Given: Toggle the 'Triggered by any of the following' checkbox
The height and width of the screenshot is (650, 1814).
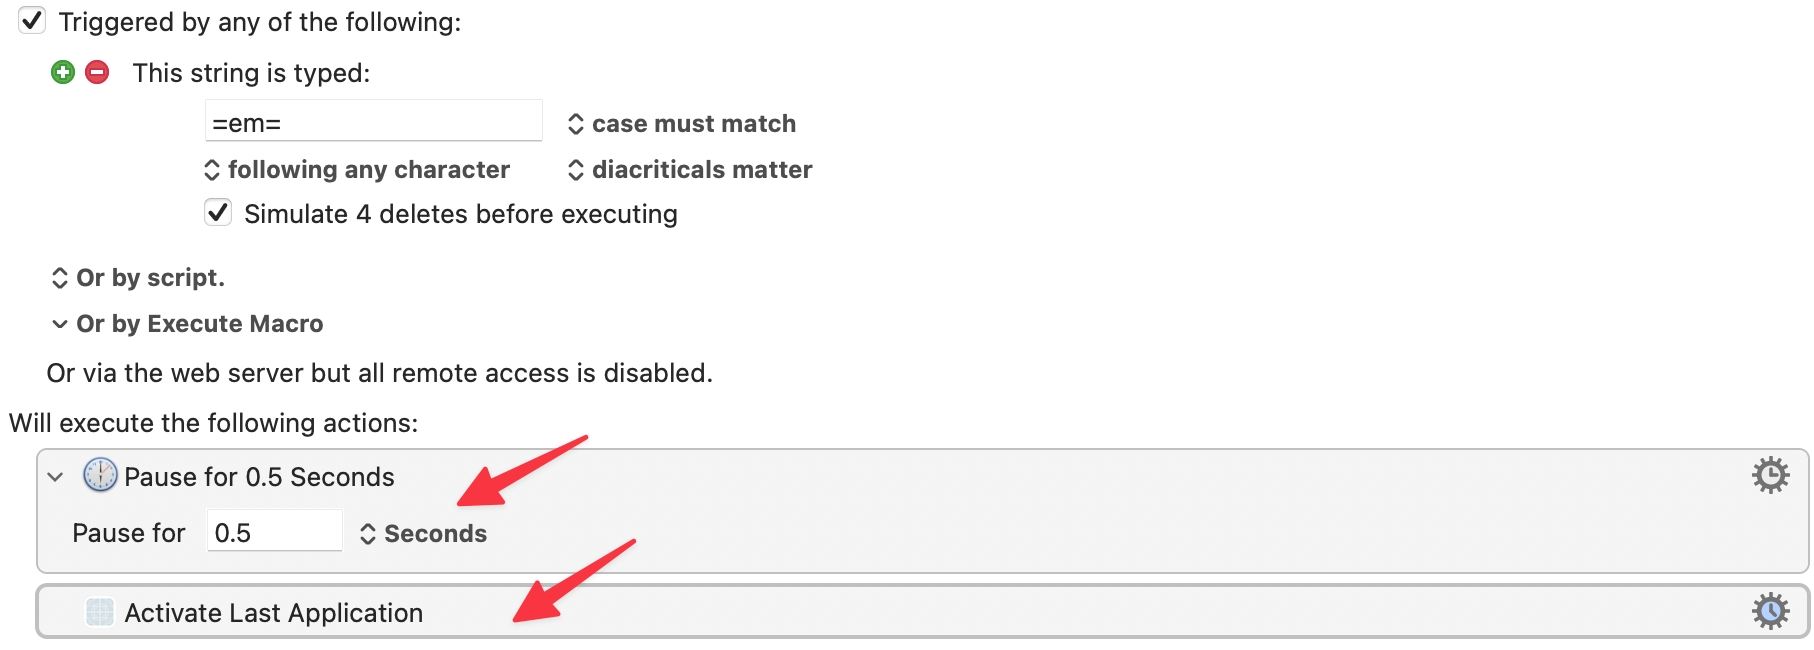Looking at the screenshot, I should [x=32, y=21].
